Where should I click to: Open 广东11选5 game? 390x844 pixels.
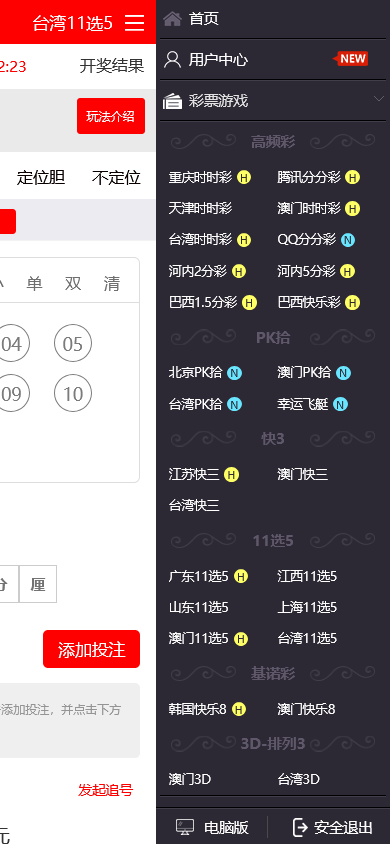point(198,576)
